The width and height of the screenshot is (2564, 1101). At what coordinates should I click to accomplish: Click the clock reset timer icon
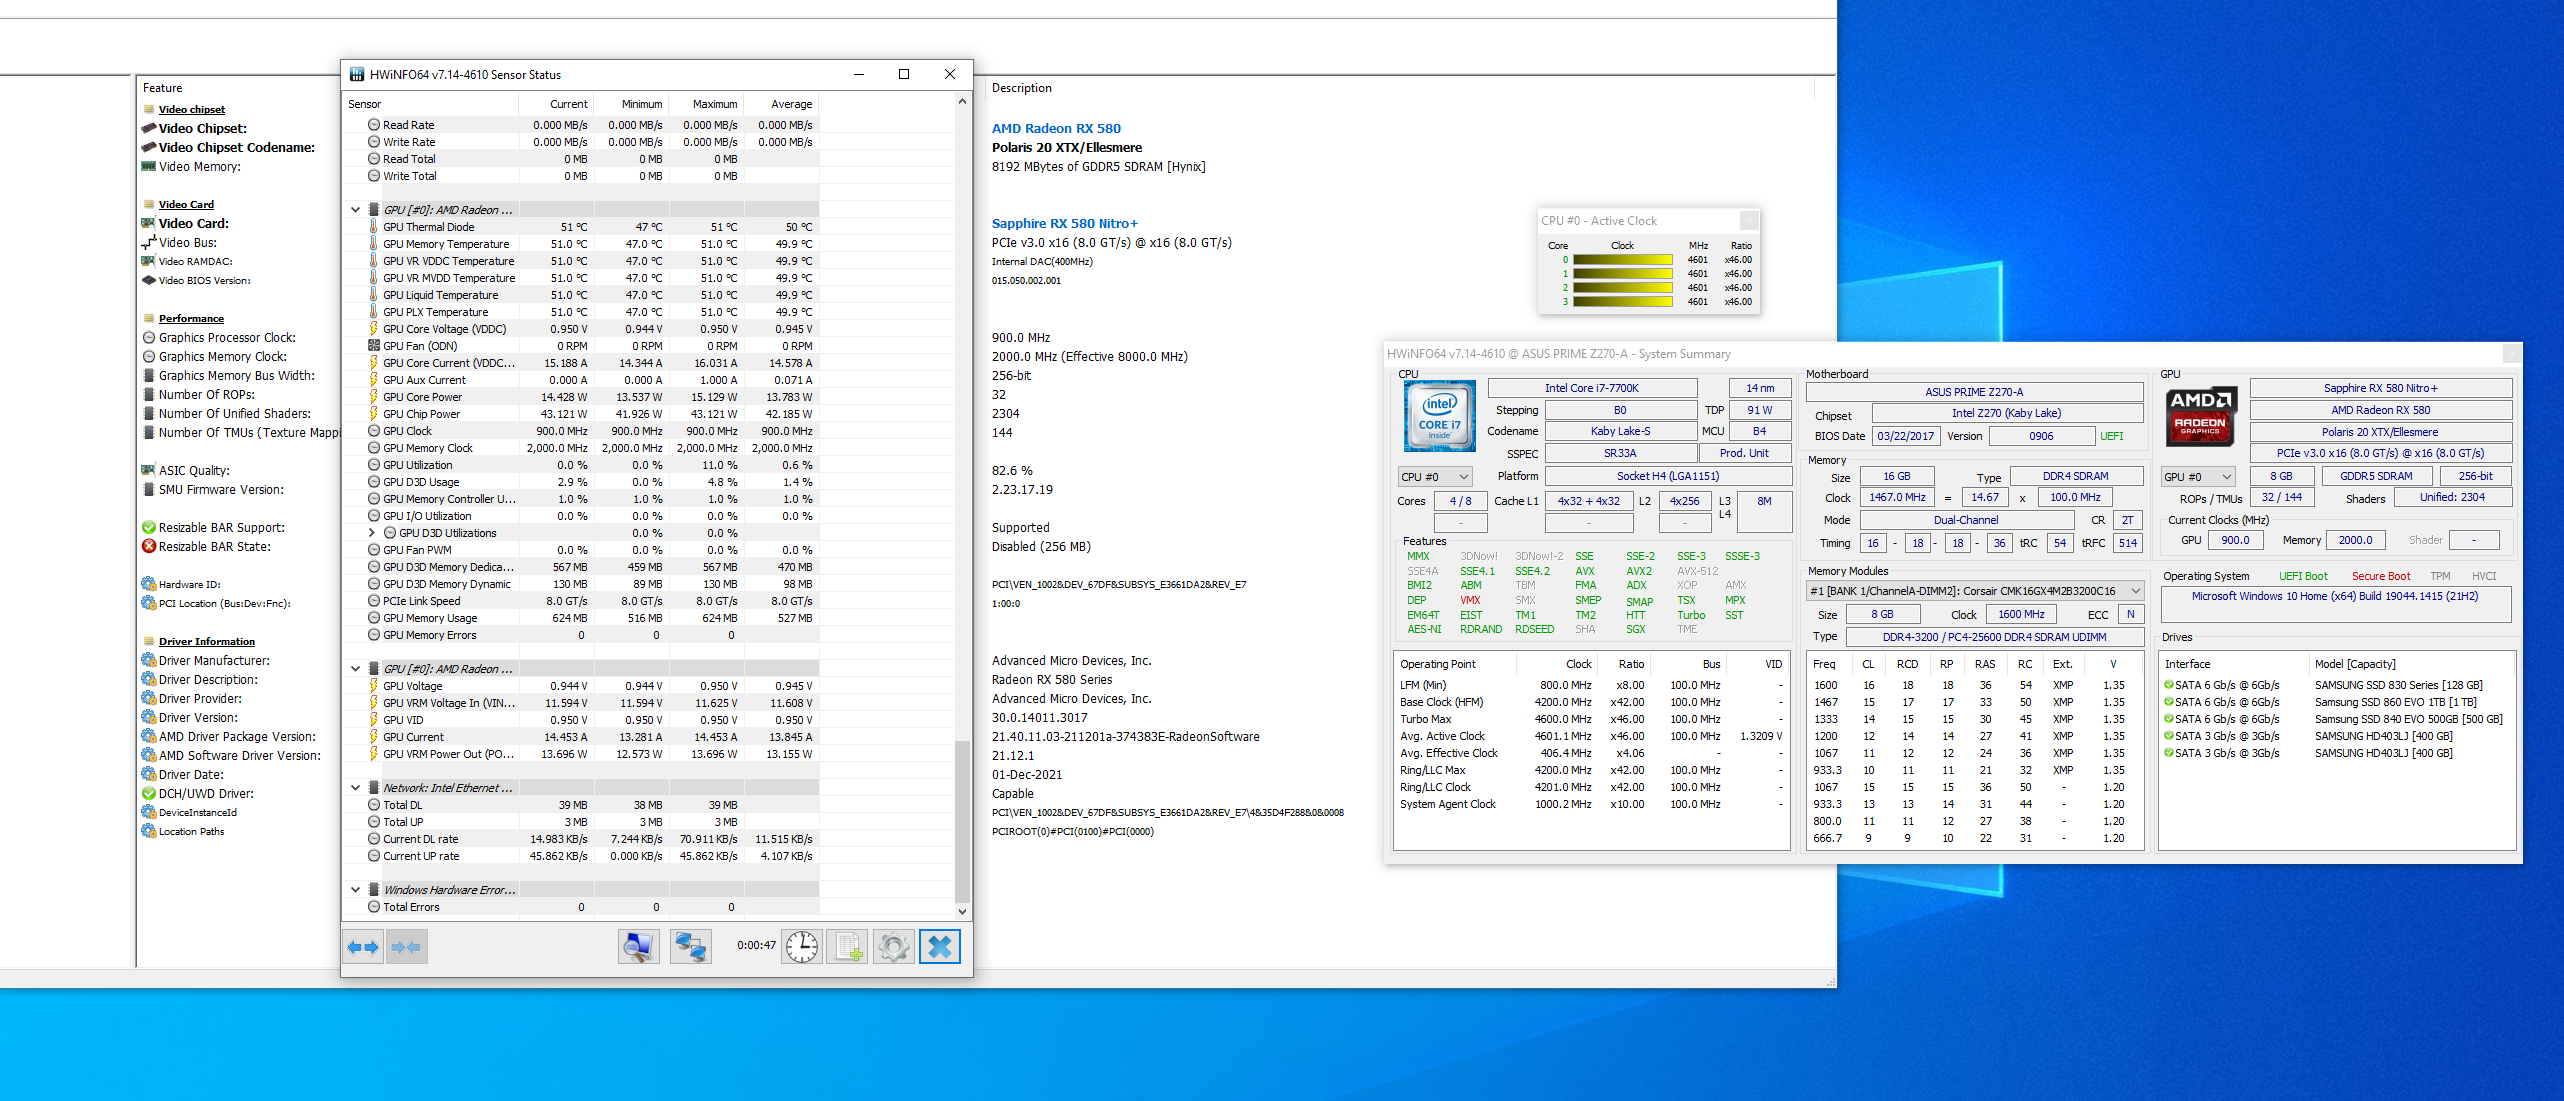tap(801, 946)
